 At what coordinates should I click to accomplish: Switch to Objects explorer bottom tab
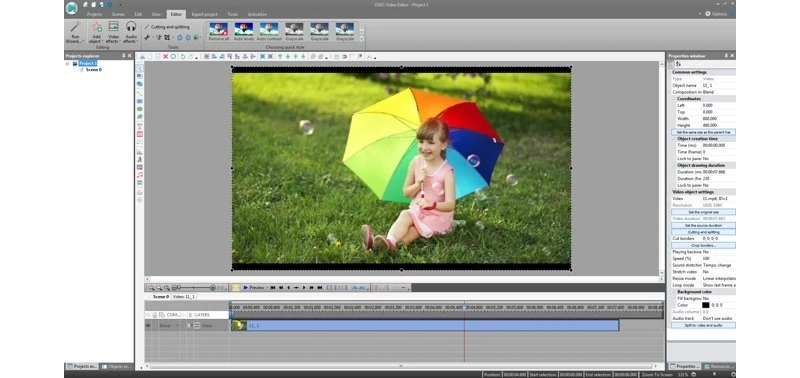[x=116, y=366]
